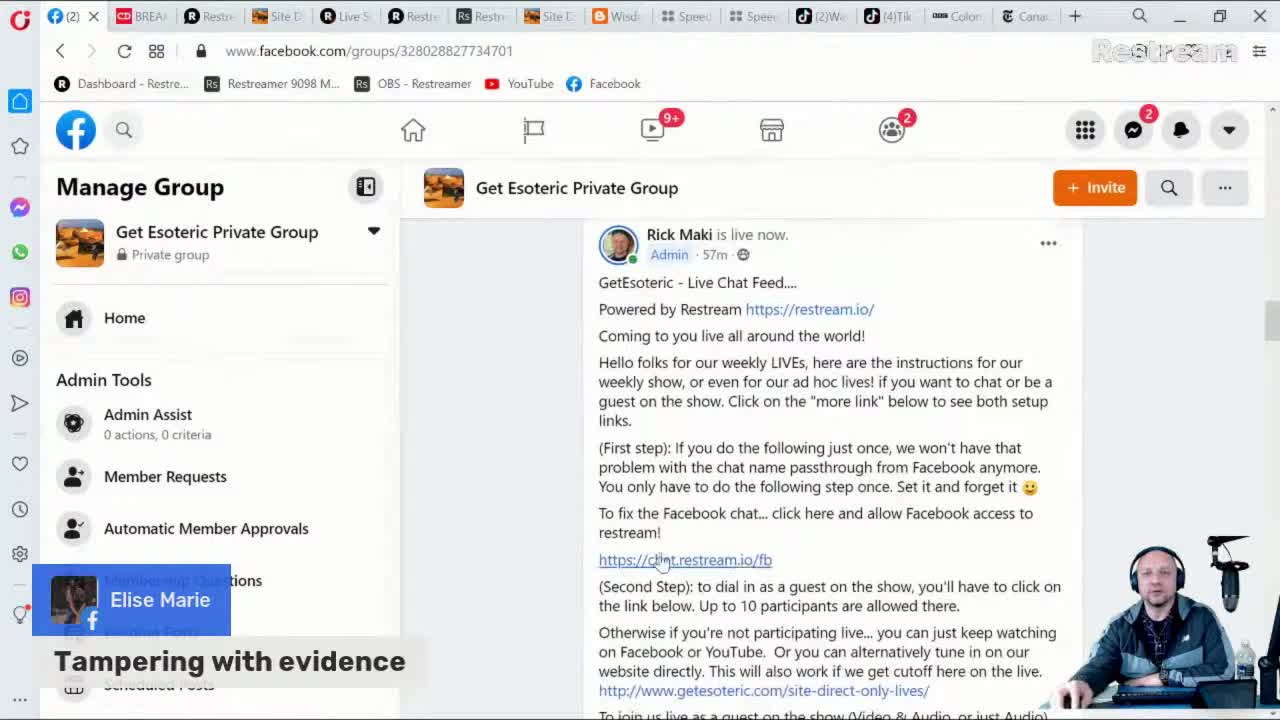Go back to the previous page
This screenshot has height=720, width=1280.
click(60, 51)
